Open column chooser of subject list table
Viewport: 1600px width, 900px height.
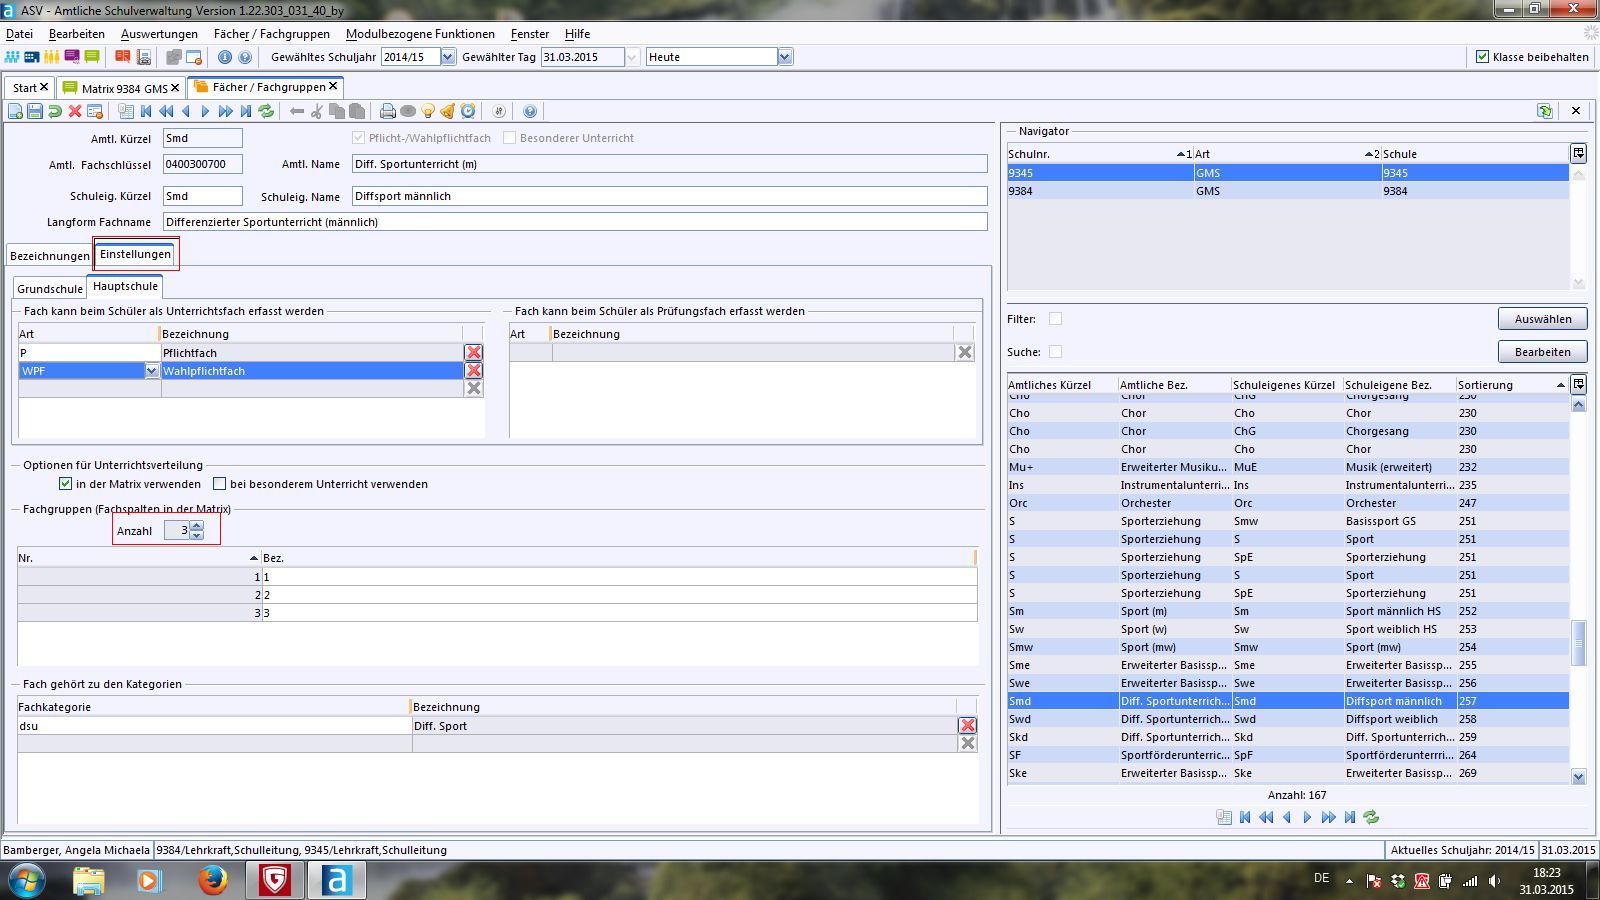tap(1578, 384)
